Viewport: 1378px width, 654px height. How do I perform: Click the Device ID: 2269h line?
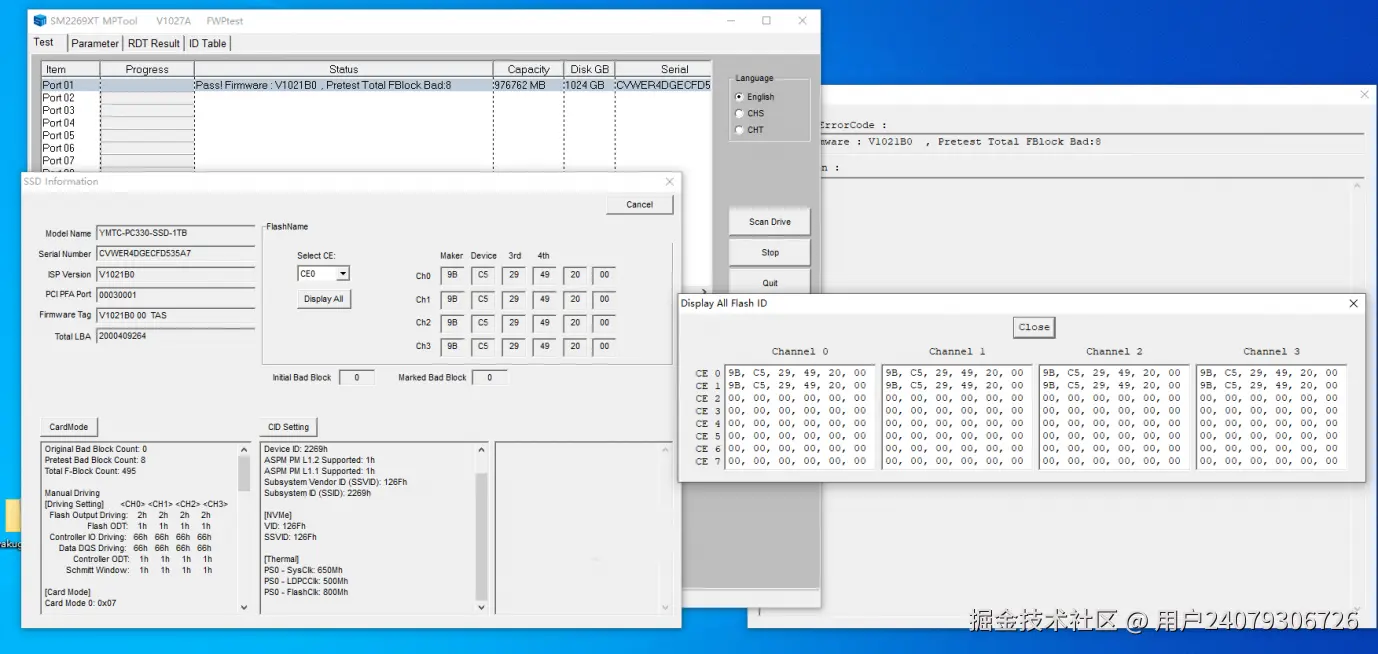[x=296, y=449]
